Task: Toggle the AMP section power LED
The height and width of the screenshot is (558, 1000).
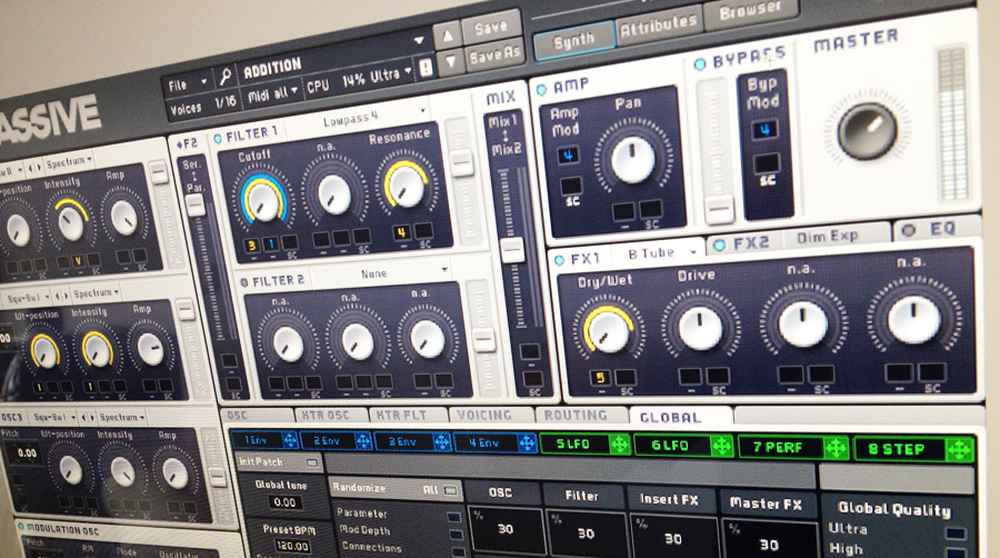Action: tap(541, 90)
